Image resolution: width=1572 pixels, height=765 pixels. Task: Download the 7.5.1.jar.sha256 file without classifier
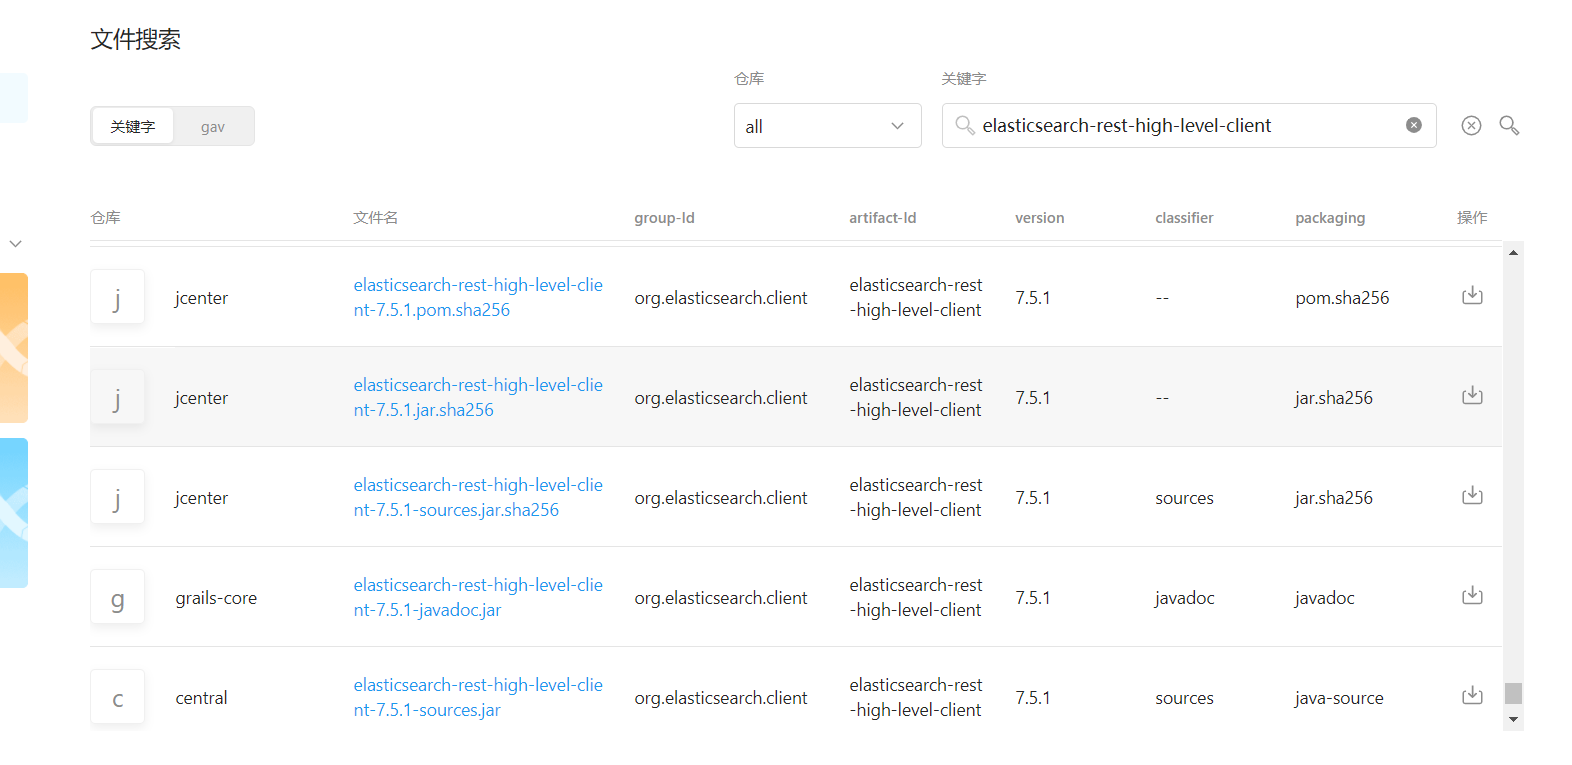1472,396
